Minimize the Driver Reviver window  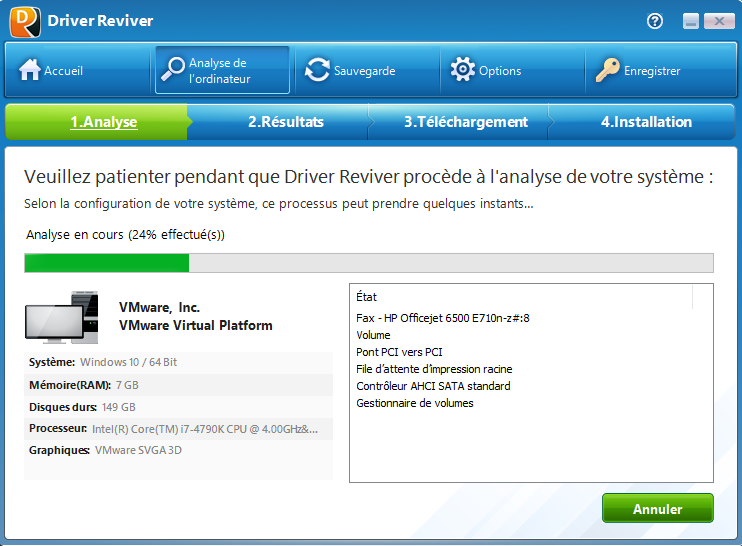691,21
